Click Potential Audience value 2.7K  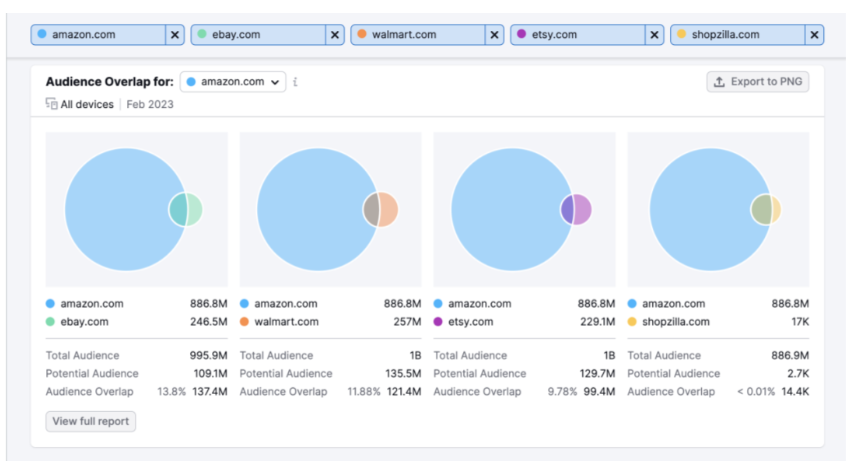798,373
